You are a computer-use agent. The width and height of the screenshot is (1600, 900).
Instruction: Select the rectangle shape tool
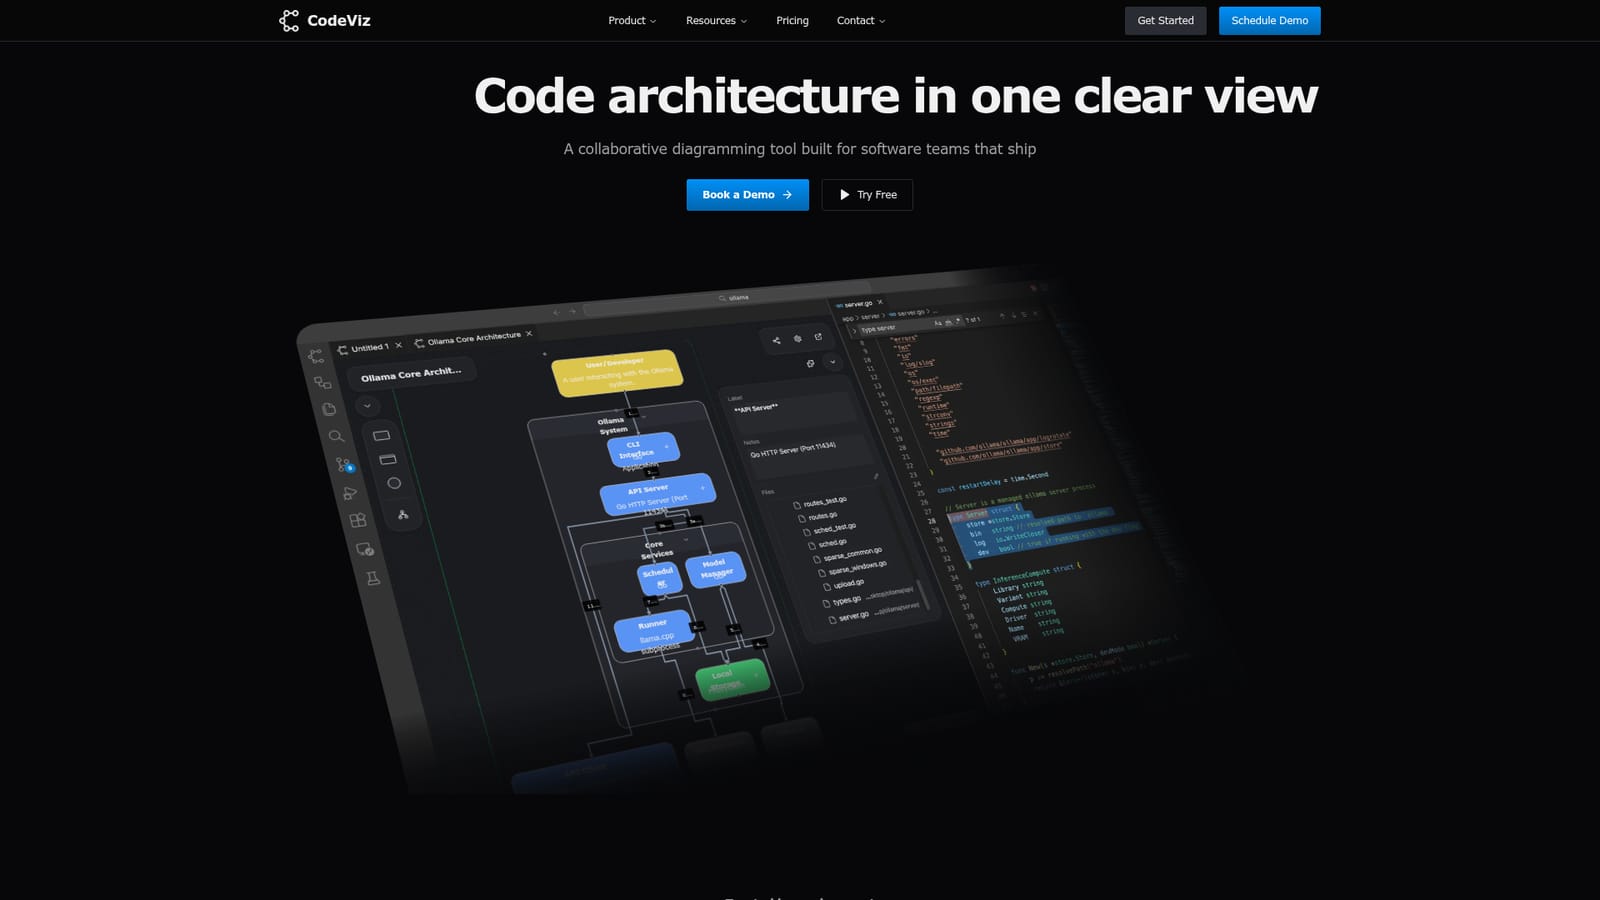pyautogui.click(x=381, y=436)
